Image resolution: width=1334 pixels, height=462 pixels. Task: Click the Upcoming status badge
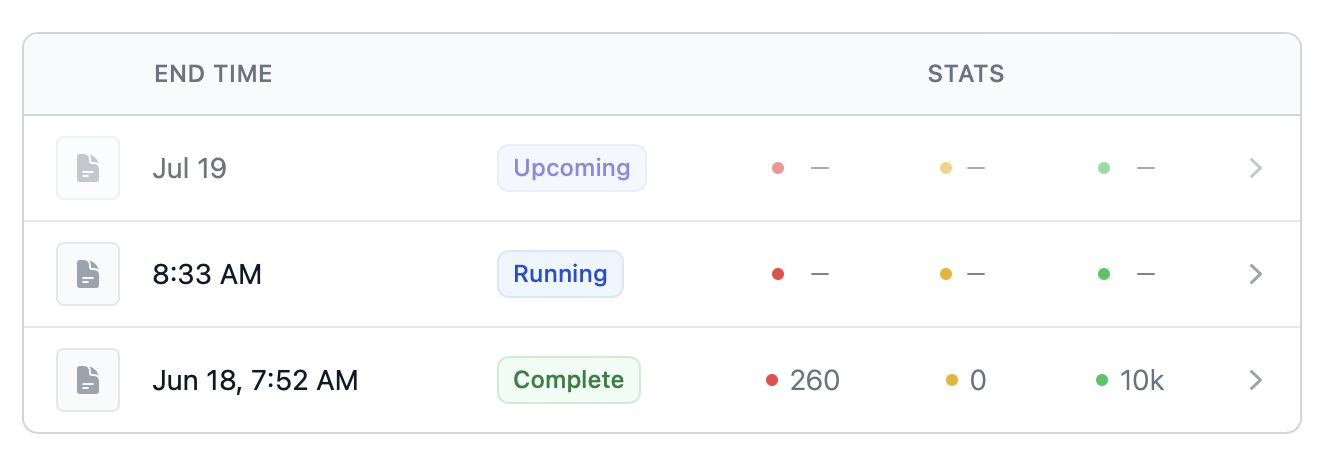(572, 168)
